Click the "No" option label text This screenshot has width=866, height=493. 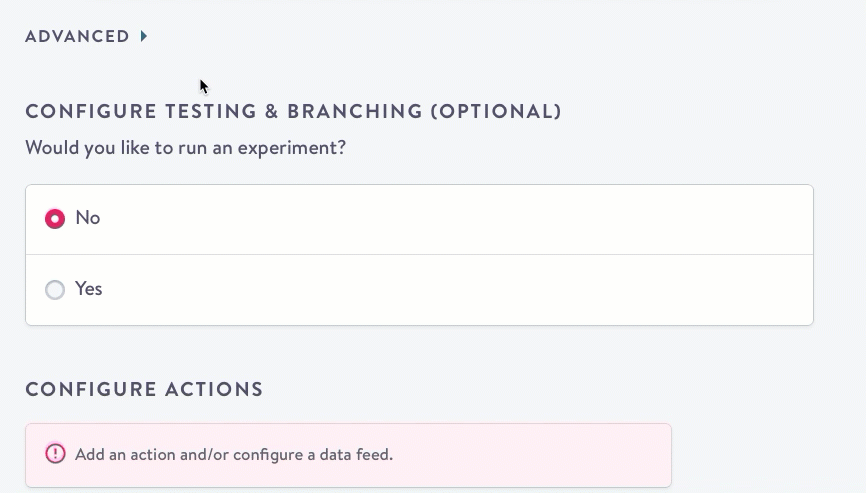(x=88, y=218)
